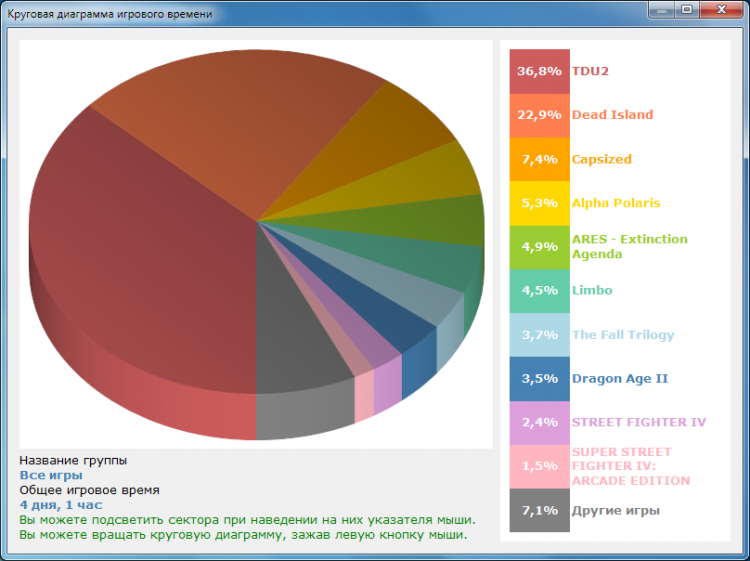Click the Все игры group name text
The height and width of the screenshot is (561, 750).
[51, 475]
